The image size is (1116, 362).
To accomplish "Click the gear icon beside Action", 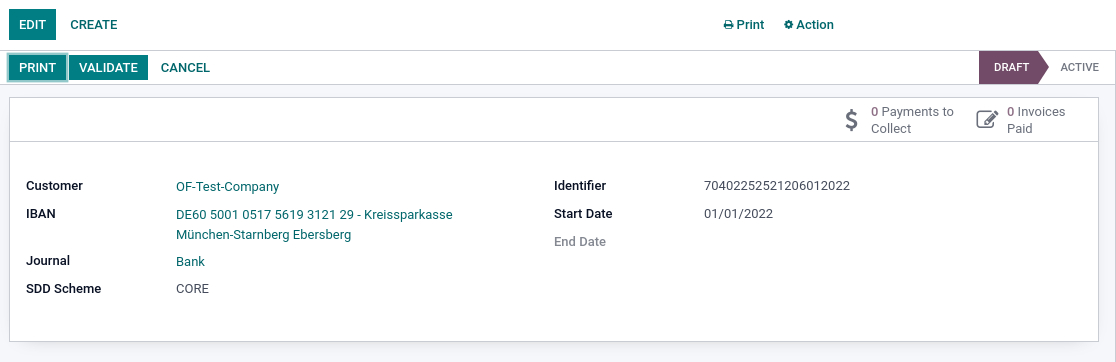I will 788,25.
